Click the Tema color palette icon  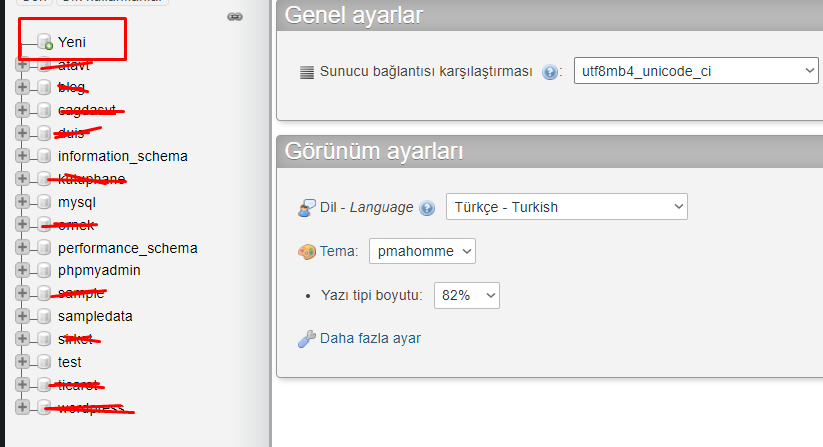[307, 252]
